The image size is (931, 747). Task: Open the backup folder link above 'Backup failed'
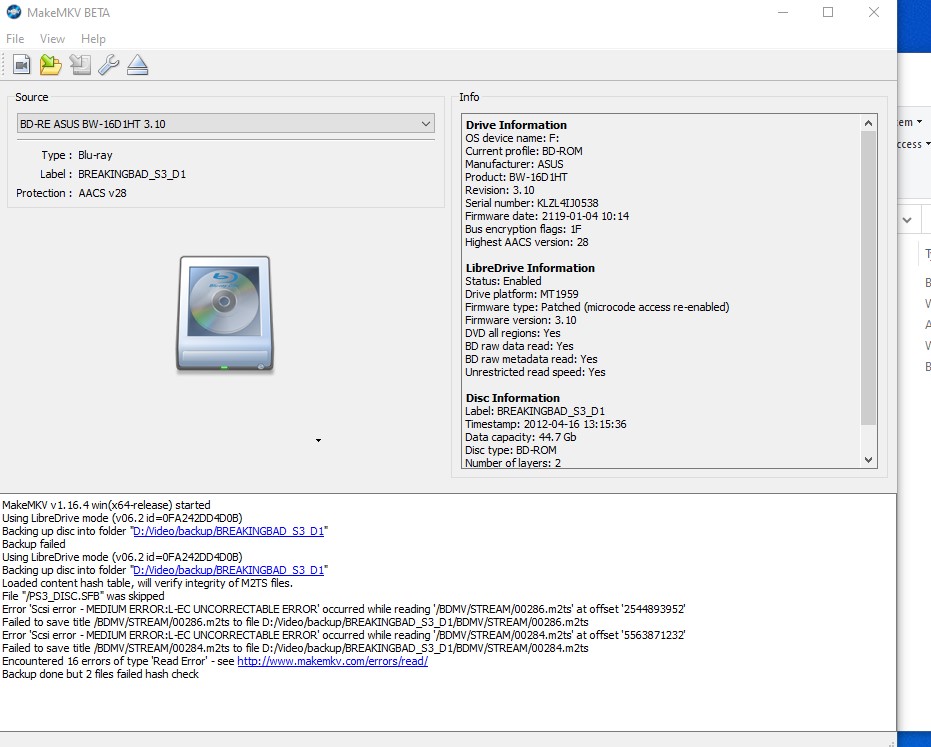(229, 531)
